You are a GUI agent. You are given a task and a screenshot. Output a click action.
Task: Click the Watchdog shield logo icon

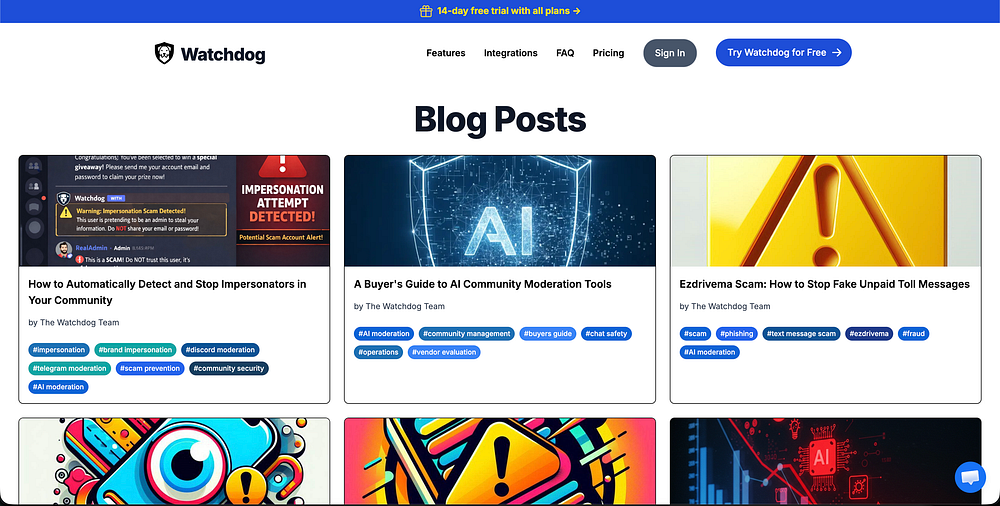(164, 53)
